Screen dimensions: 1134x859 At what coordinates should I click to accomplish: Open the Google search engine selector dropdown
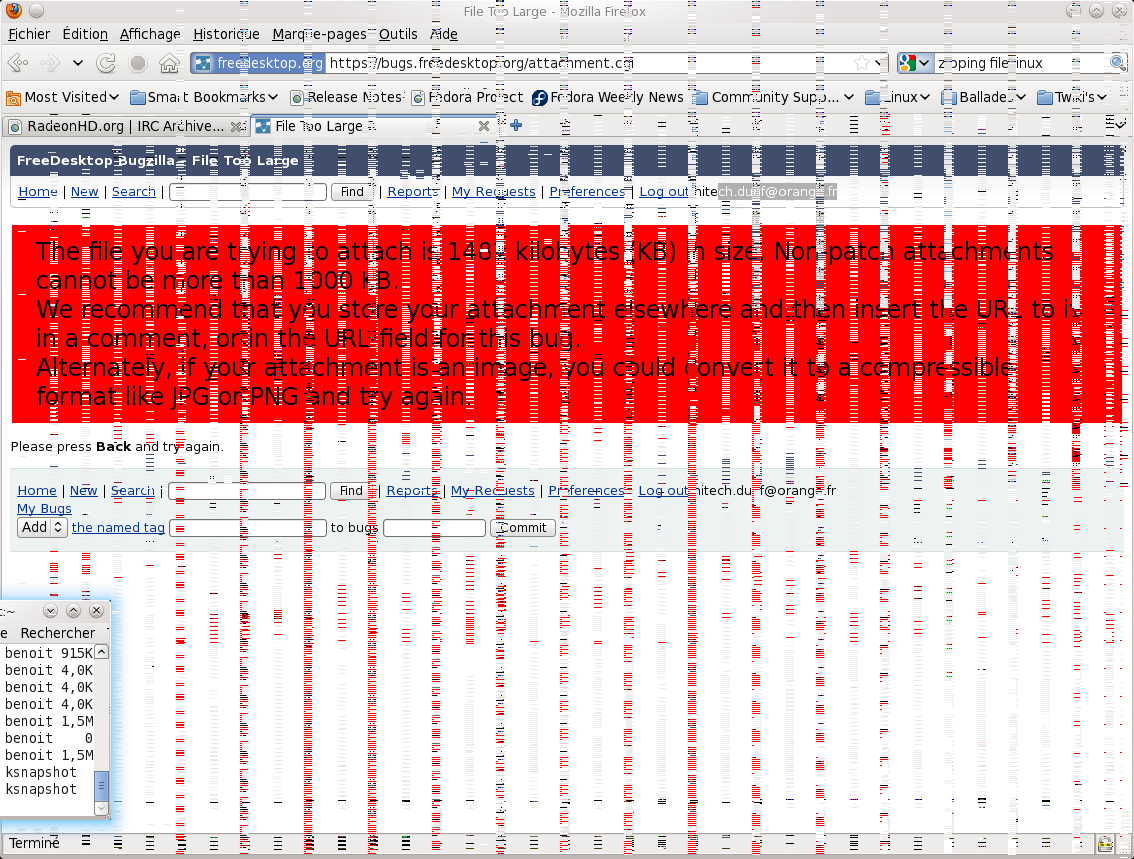pyautogui.click(x=915, y=63)
